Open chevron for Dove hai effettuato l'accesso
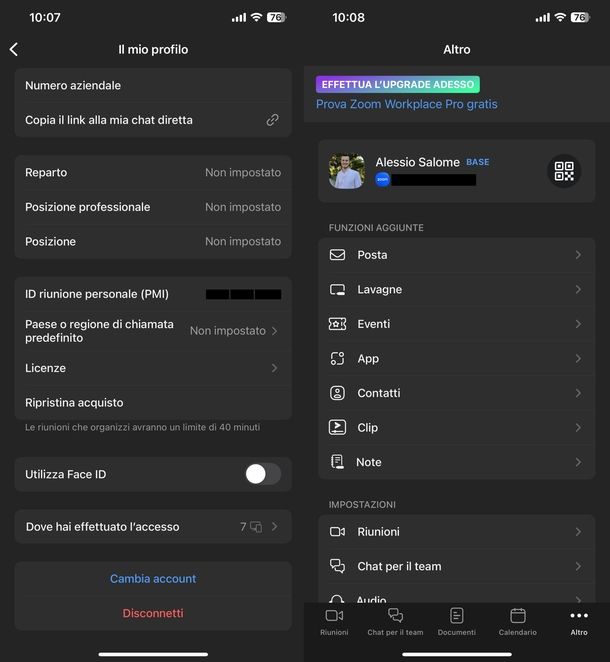Viewport: 610px width, 662px height. (x=275, y=526)
